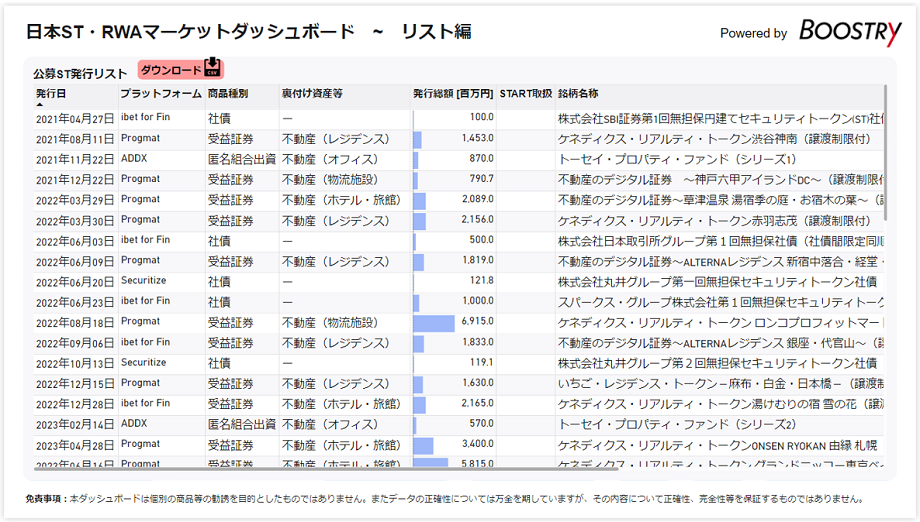This screenshot has height=522, width=920.
Task: Select date cell 2022年12月15日
Action: 75,384
